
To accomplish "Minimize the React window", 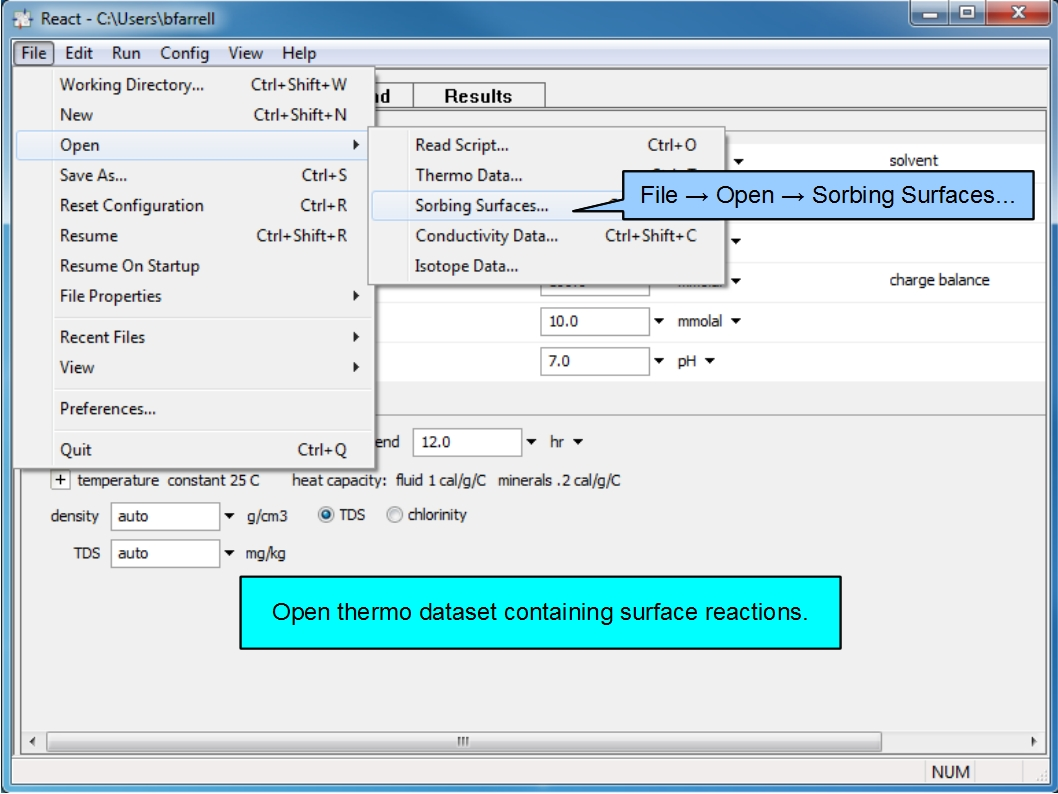I will click(930, 13).
